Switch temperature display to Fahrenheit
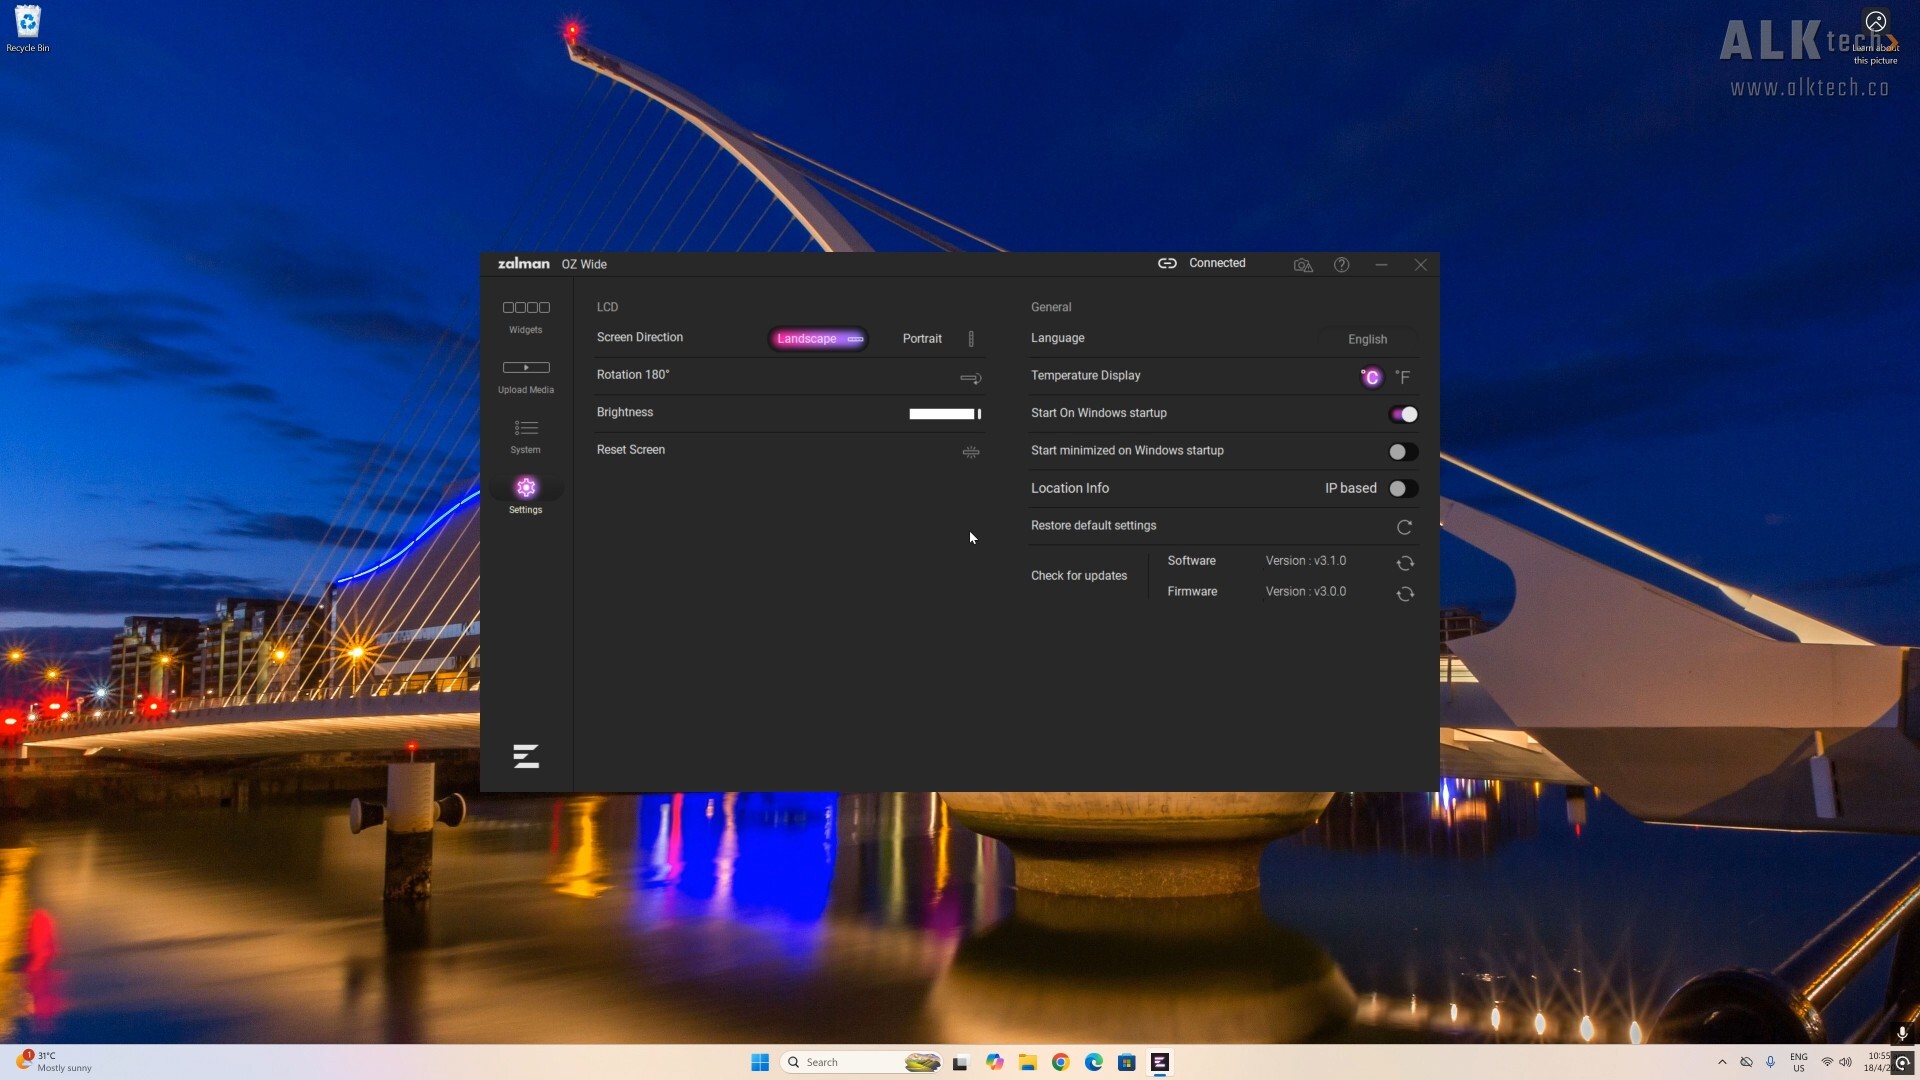Viewport: 1920px width, 1080px height. 1403,377
